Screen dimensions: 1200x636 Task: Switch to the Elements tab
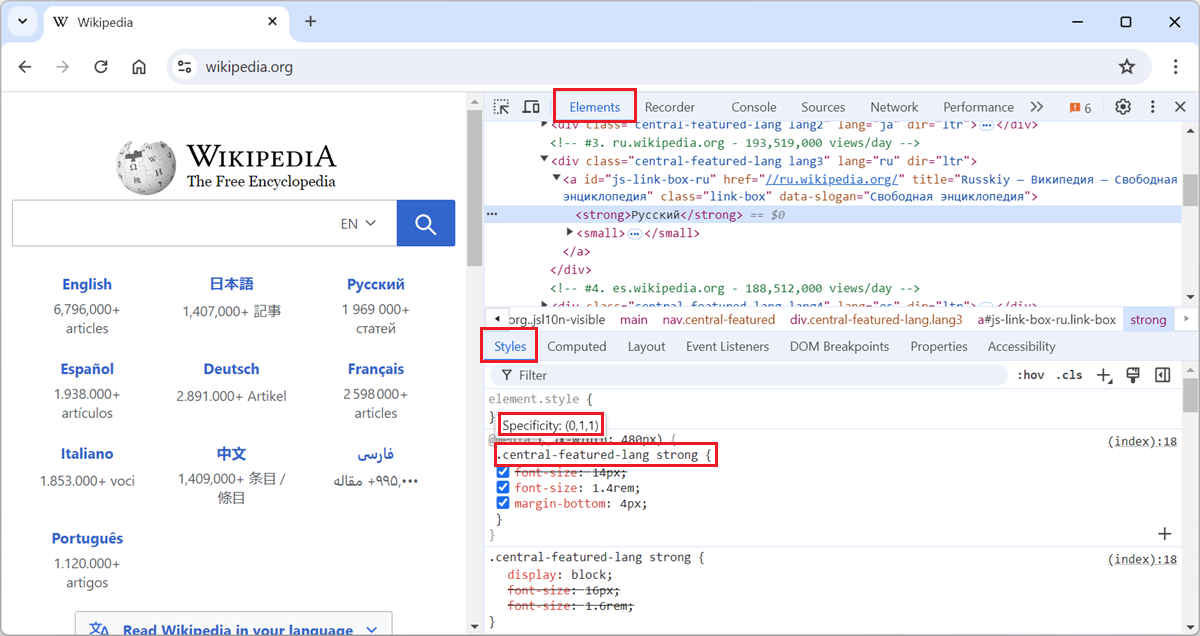click(x=595, y=107)
